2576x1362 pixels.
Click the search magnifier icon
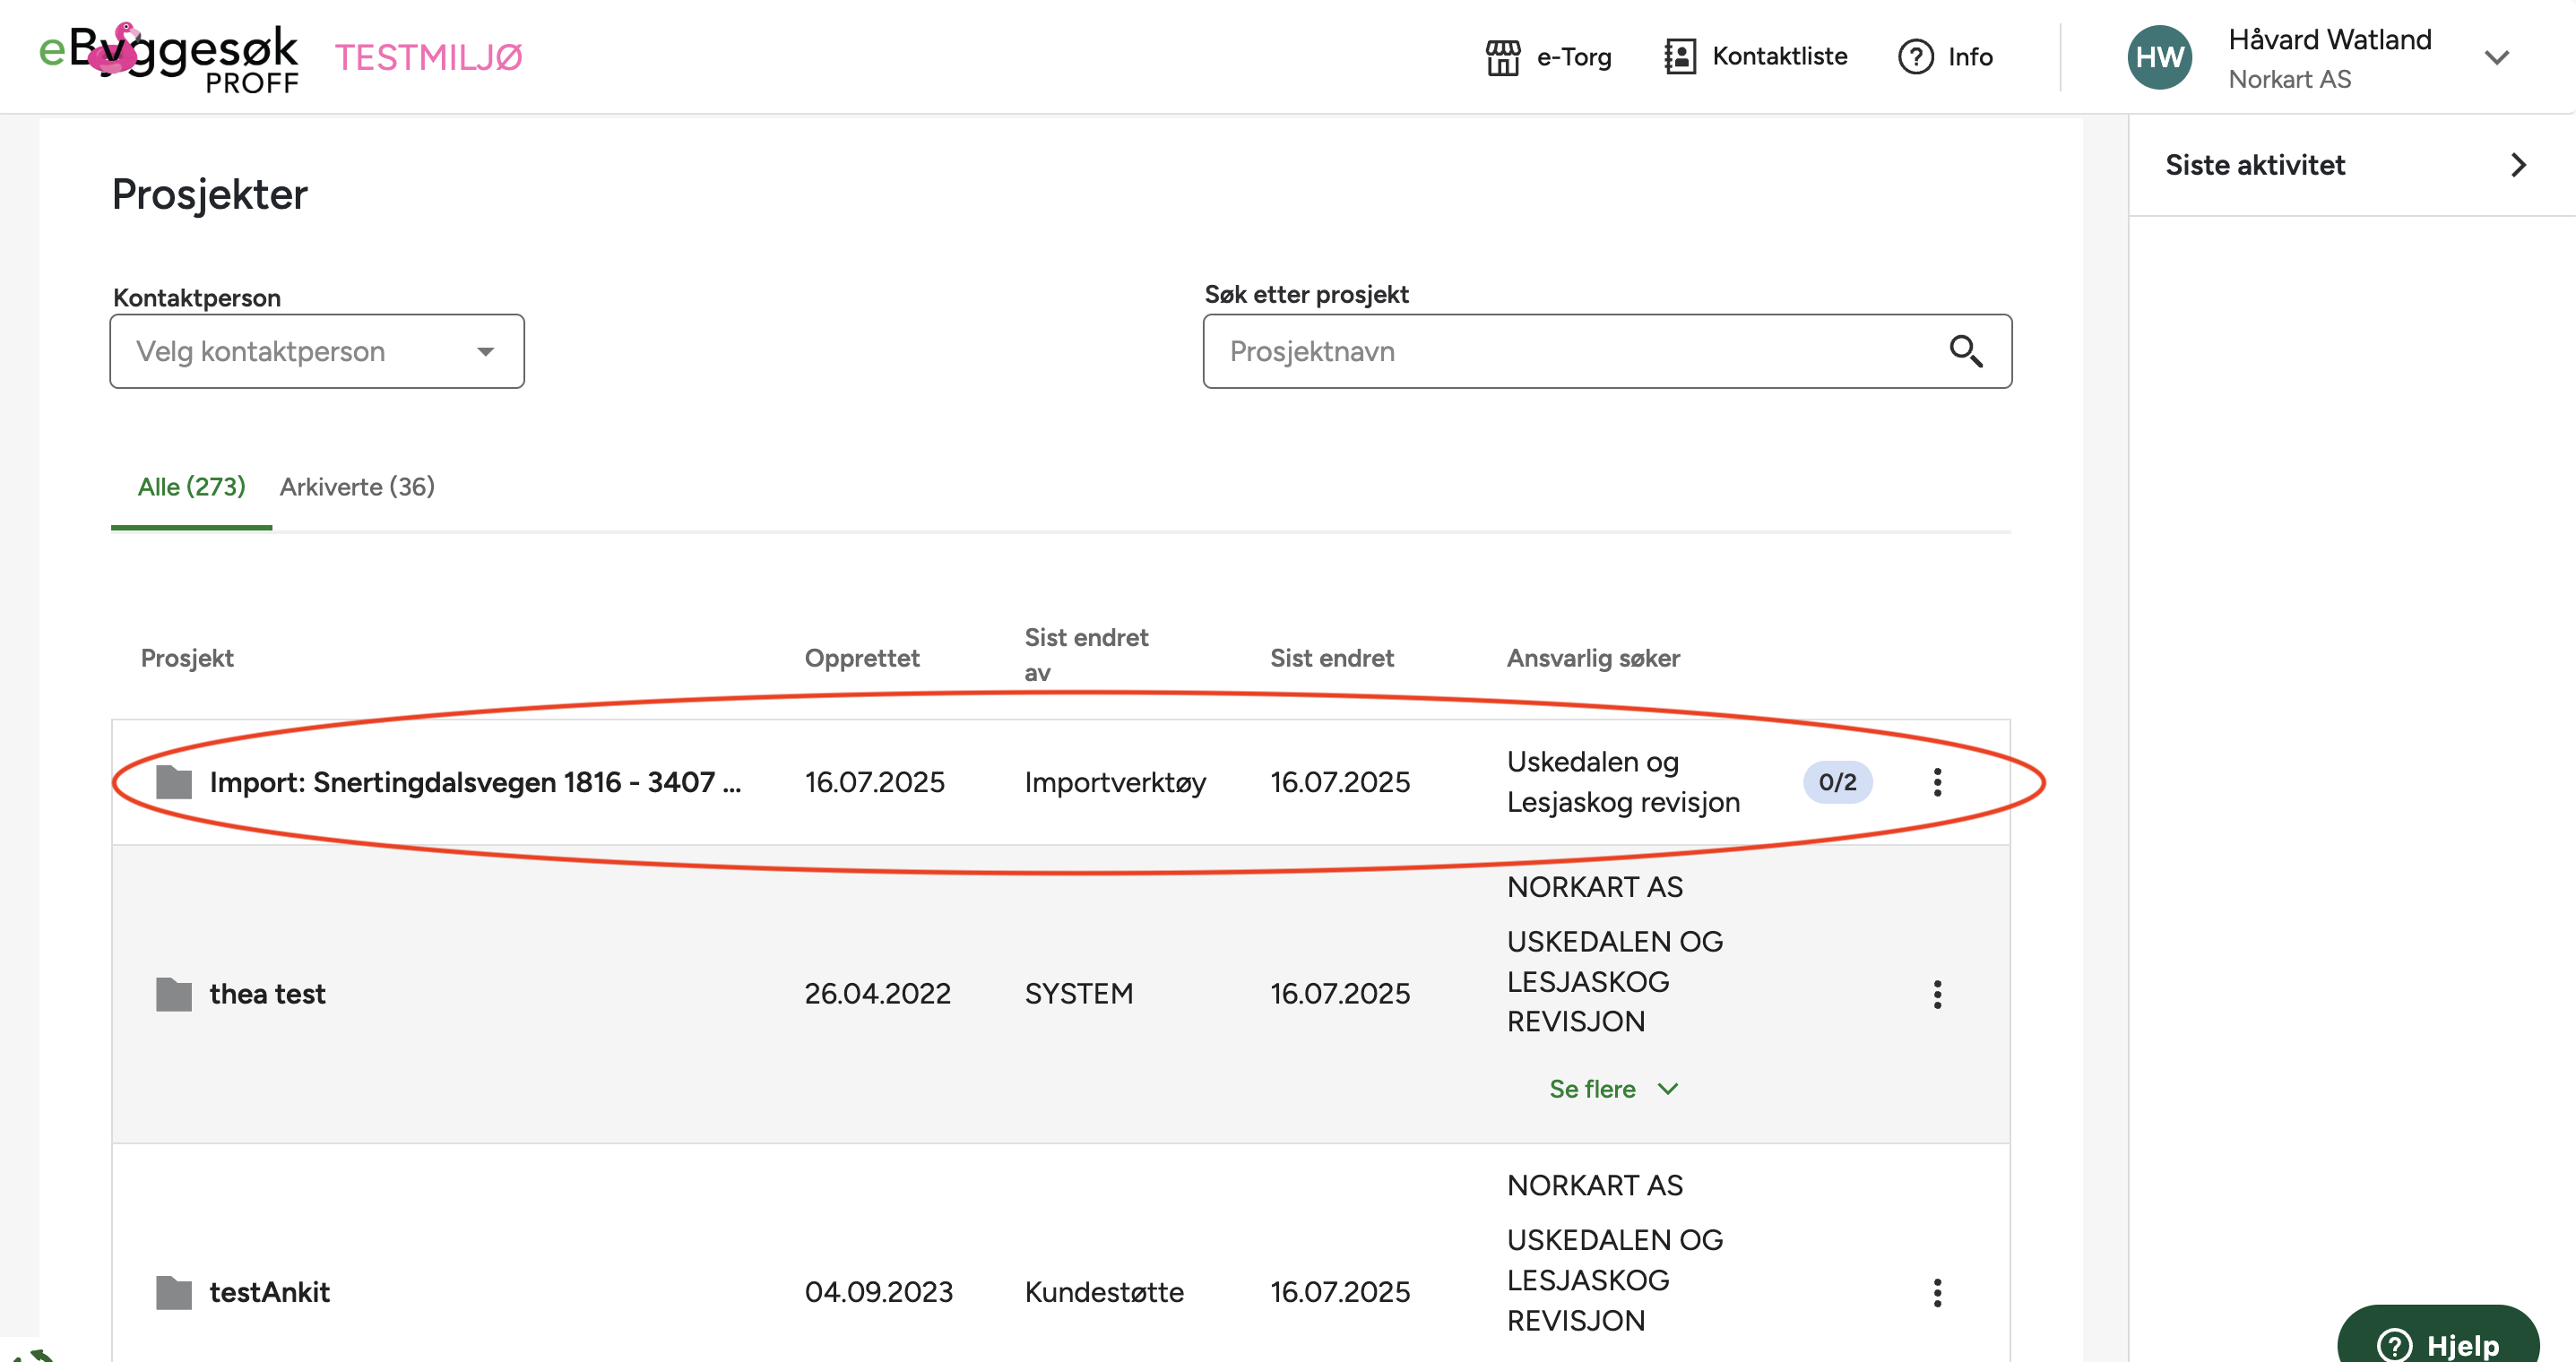(x=1965, y=351)
